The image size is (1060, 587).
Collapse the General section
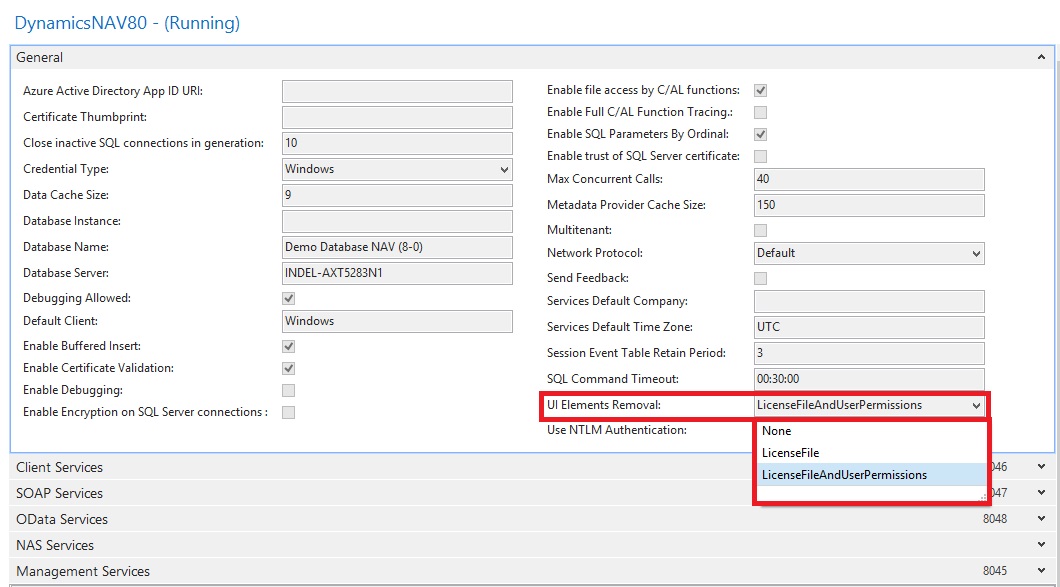click(1043, 58)
